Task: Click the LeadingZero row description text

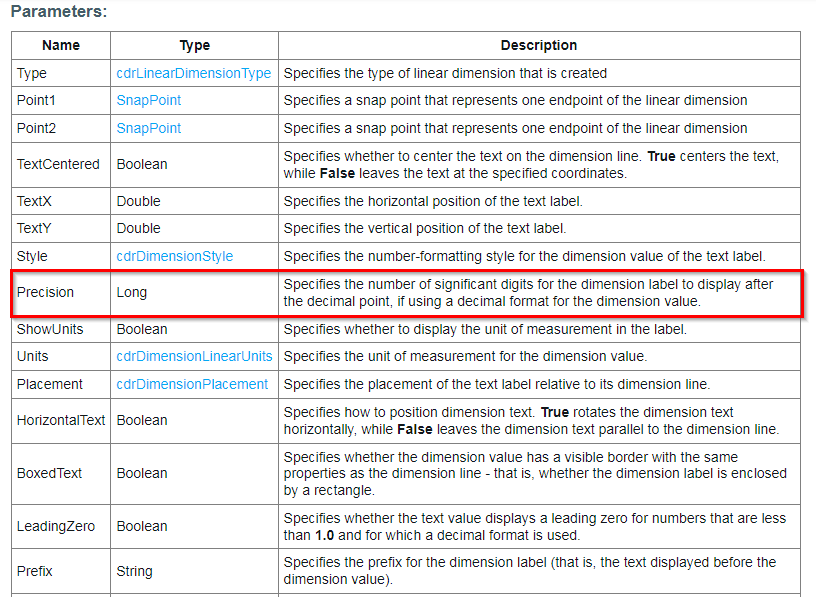Action: (x=534, y=526)
